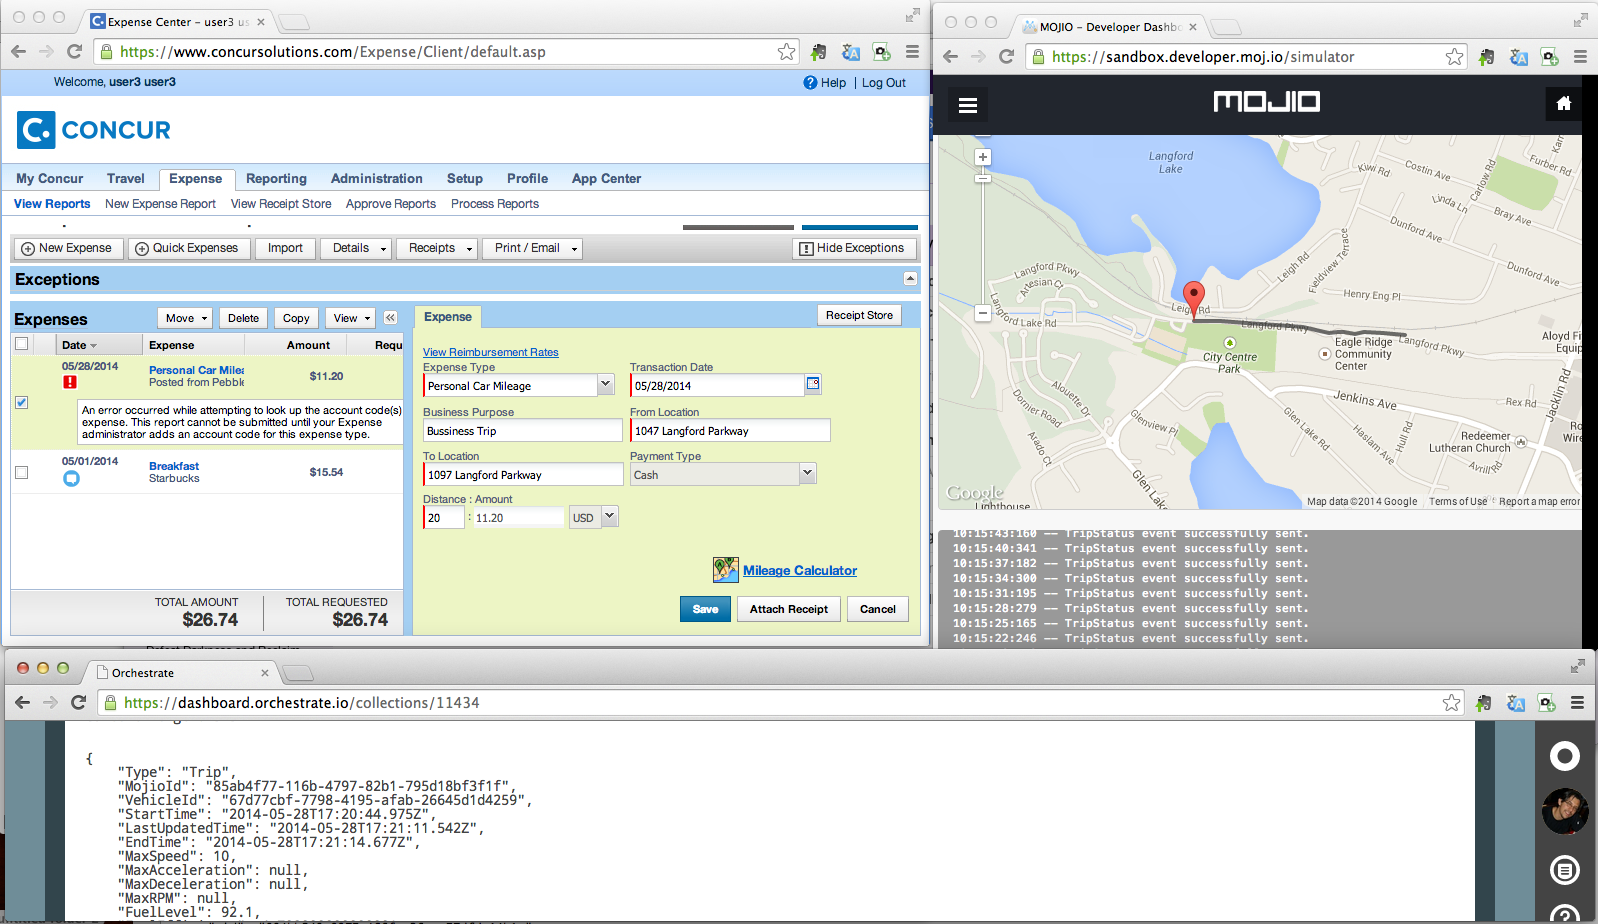This screenshot has width=1598, height=924.
Task: Bookmark the Concur page with star icon
Action: [787, 52]
